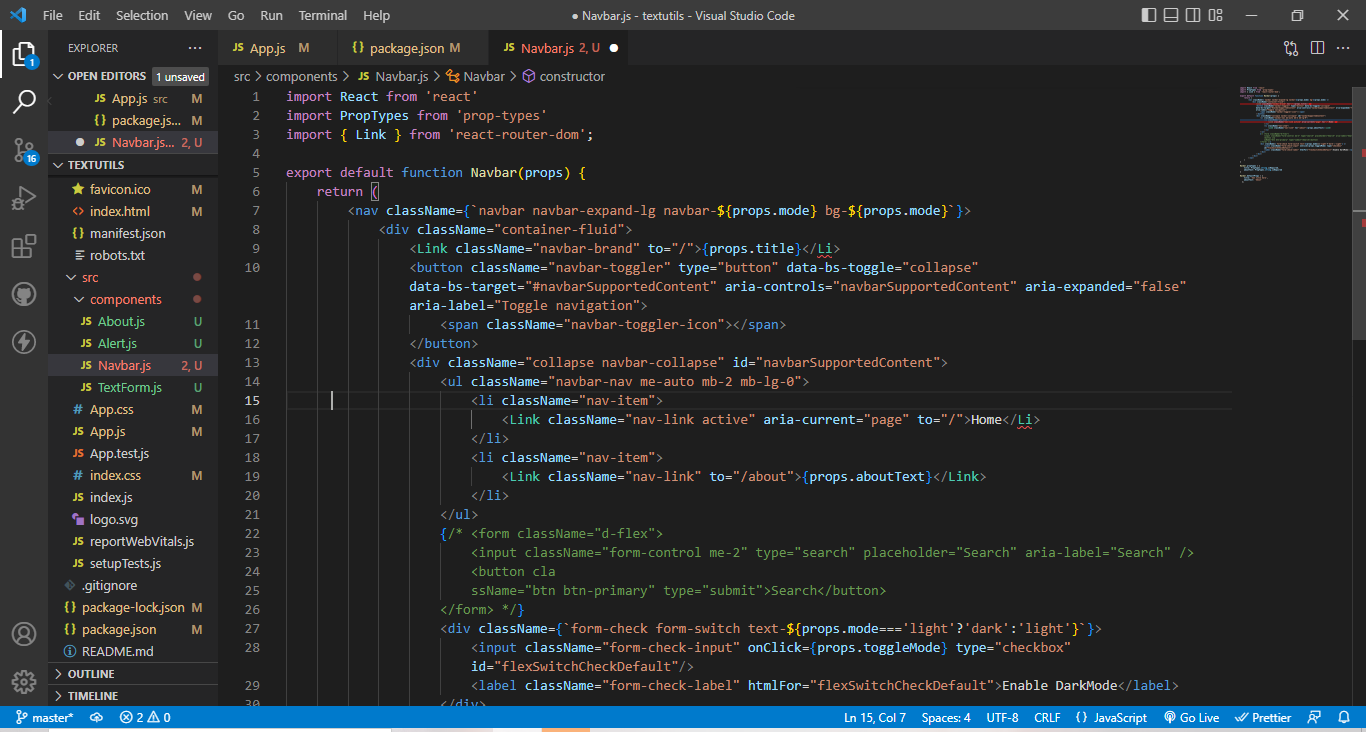Click the feedback icon in status bar
The height and width of the screenshot is (732, 1366).
tap(1316, 717)
